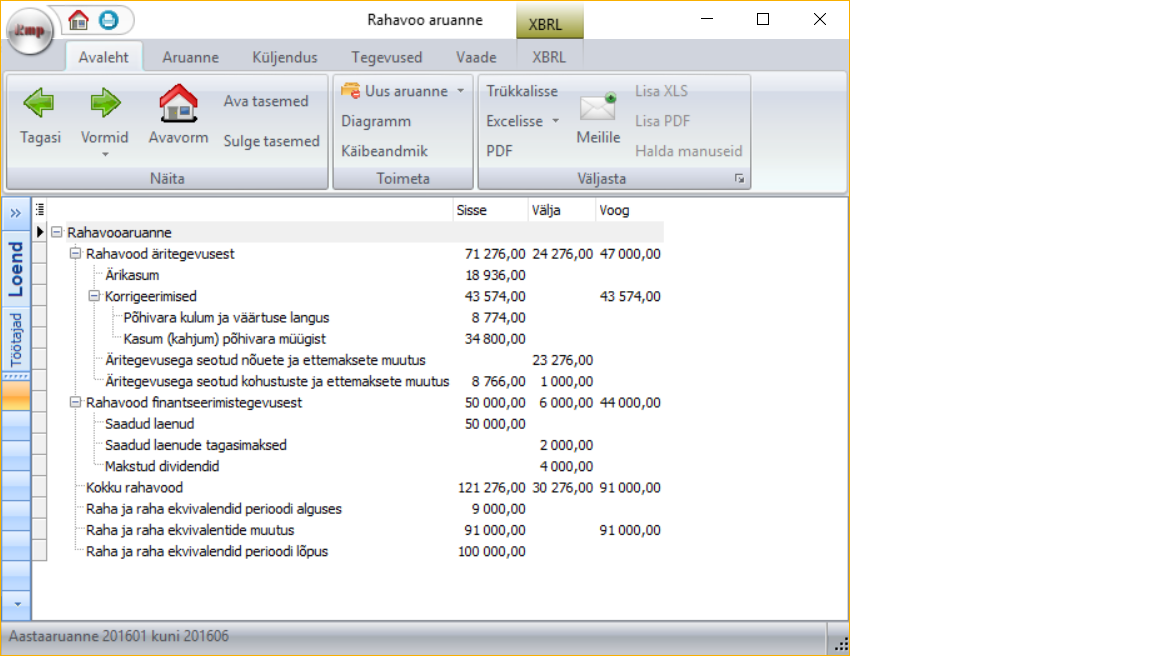Click the column chooser icon in grid header
The image size is (1152, 656).
click(41, 210)
